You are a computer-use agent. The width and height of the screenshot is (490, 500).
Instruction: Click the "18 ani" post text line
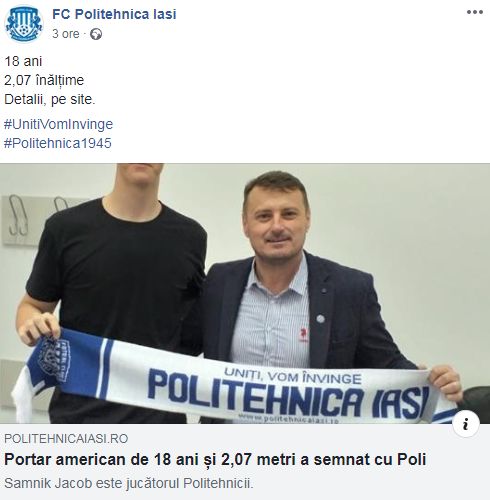[23, 61]
